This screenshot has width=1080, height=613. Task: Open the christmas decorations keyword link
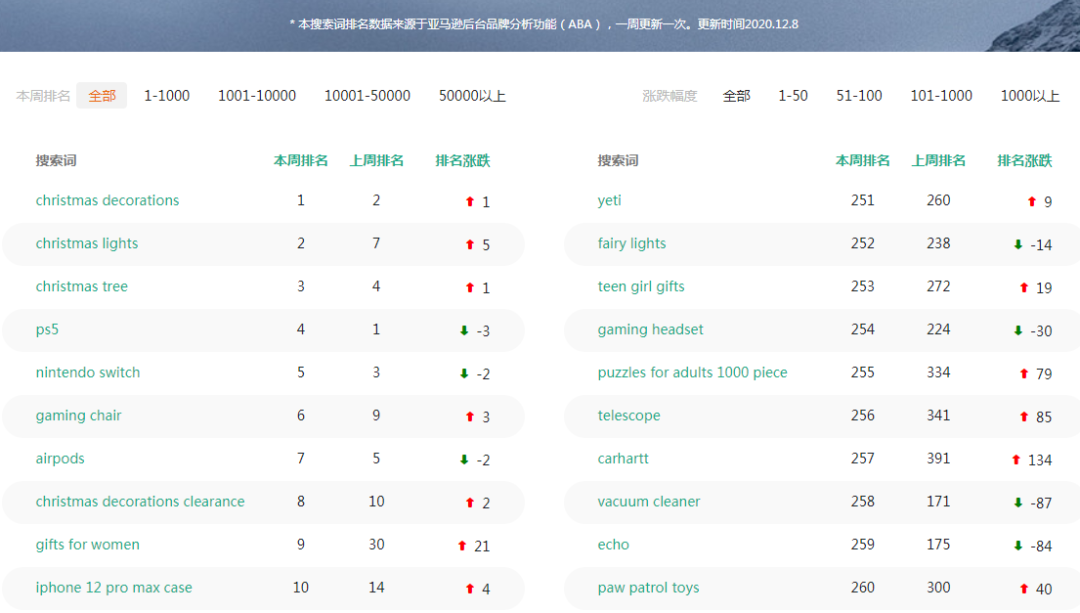[107, 201]
